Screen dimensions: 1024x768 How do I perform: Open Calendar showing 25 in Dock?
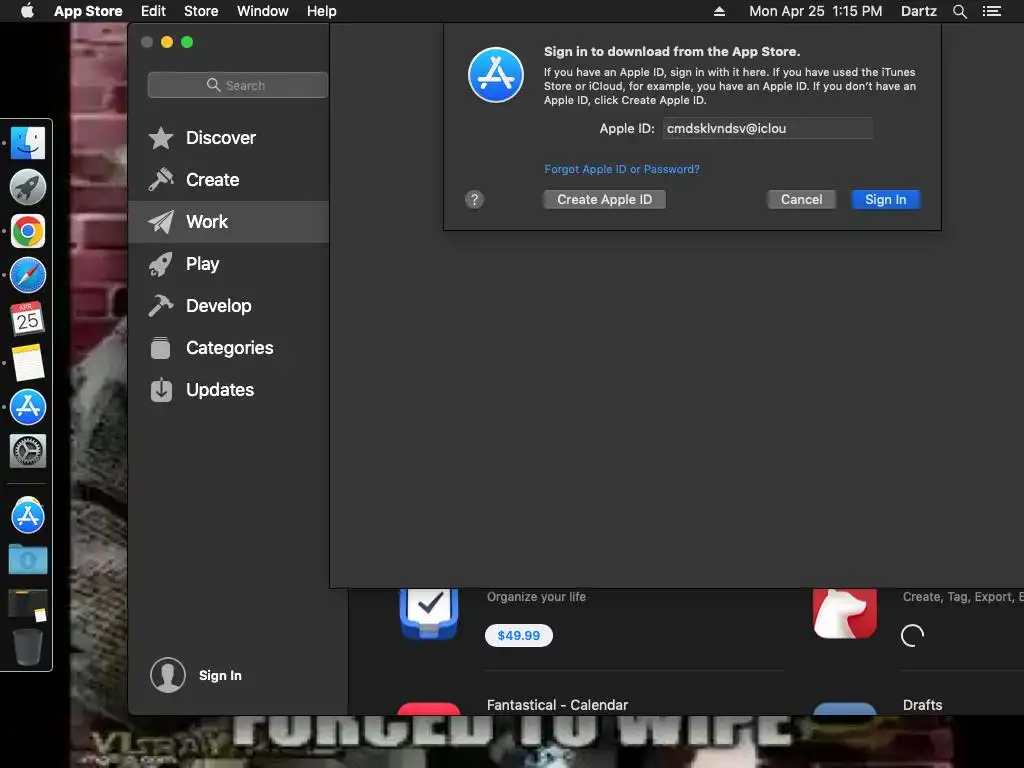(x=27, y=319)
